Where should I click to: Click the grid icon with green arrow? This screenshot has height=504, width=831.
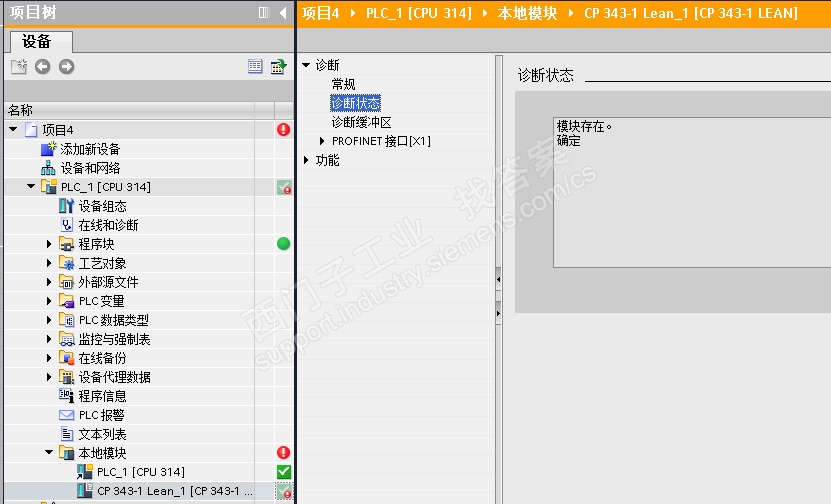point(278,66)
